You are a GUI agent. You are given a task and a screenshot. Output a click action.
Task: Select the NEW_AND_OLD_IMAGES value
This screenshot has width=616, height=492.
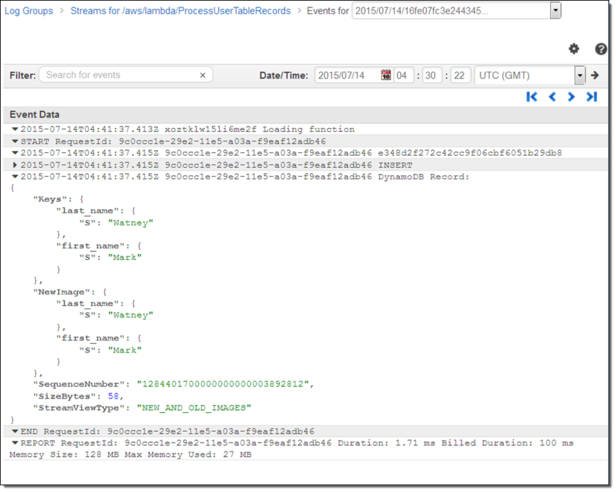point(194,408)
